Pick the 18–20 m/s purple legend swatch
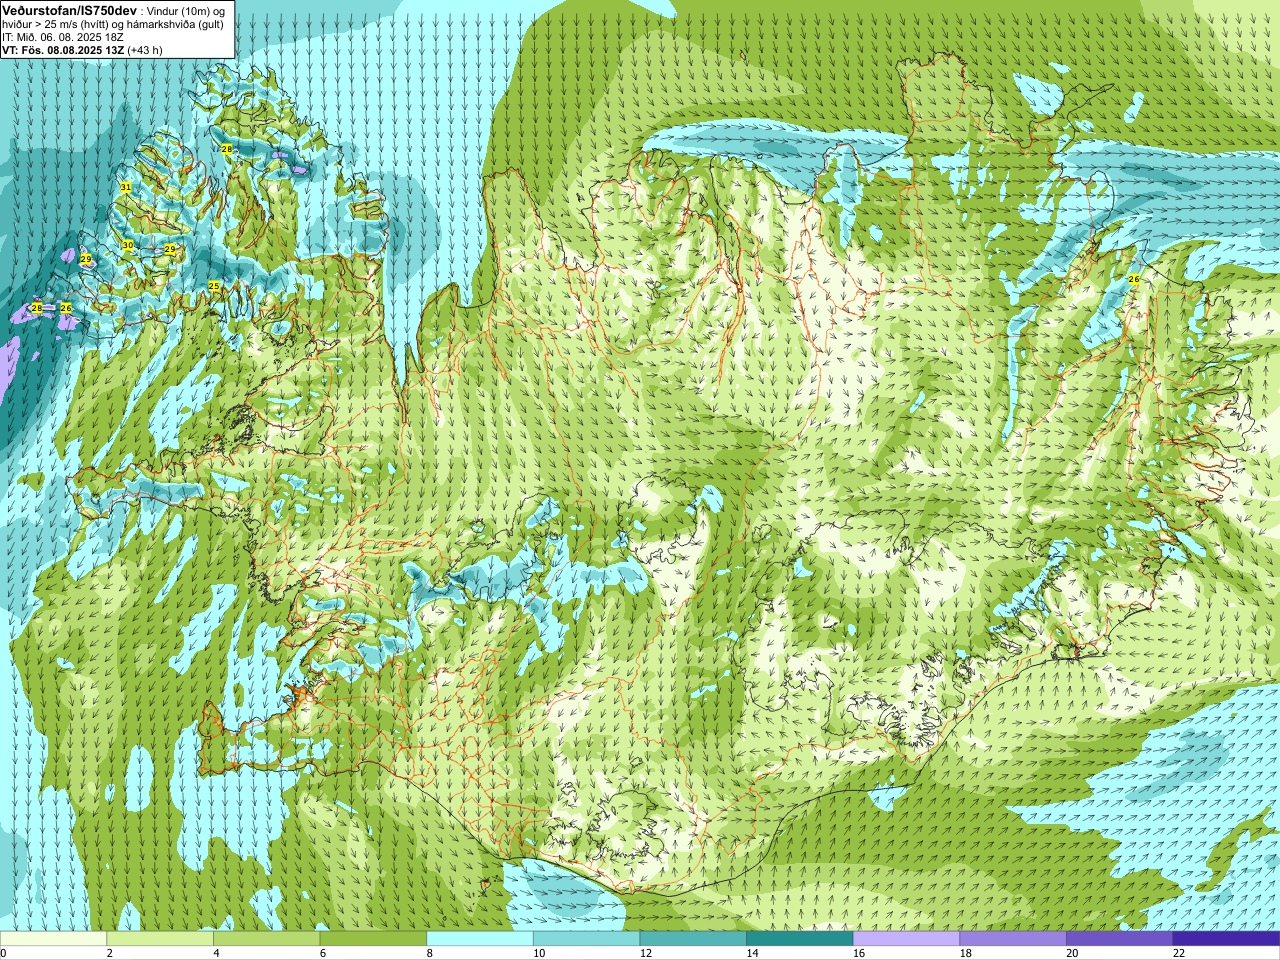The width and height of the screenshot is (1280, 960). [1013, 939]
